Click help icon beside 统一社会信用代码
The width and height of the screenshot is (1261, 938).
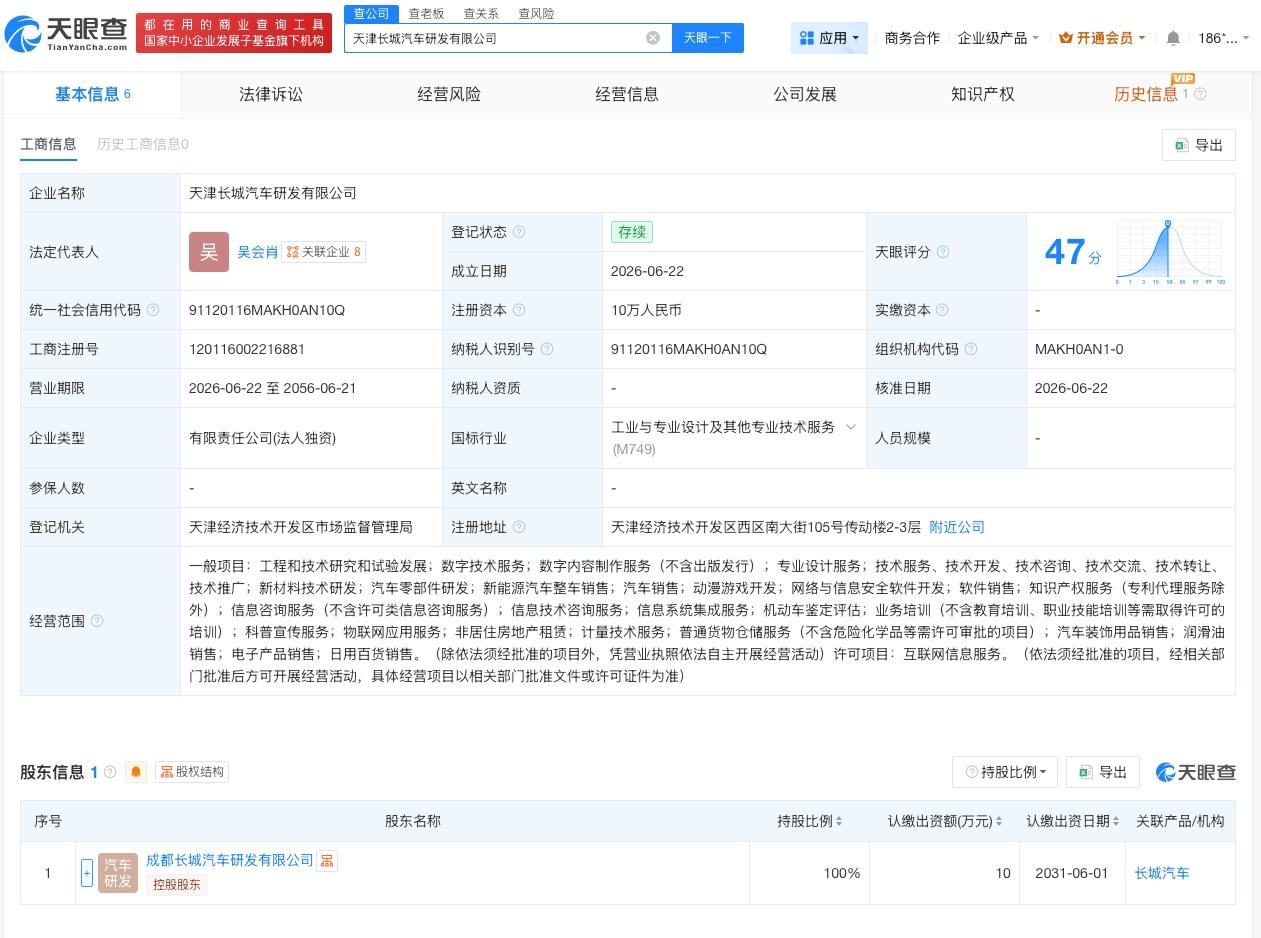point(153,310)
